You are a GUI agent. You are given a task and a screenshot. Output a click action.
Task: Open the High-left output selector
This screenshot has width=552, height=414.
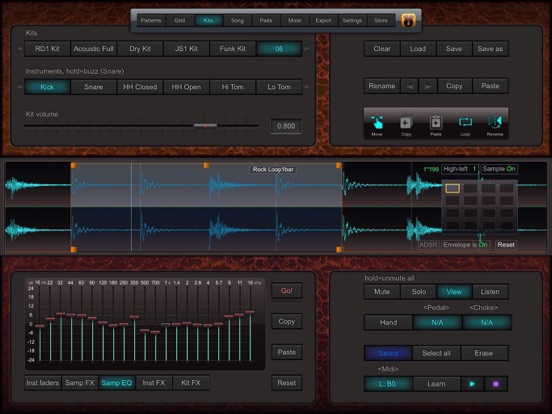click(x=460, y=169)
